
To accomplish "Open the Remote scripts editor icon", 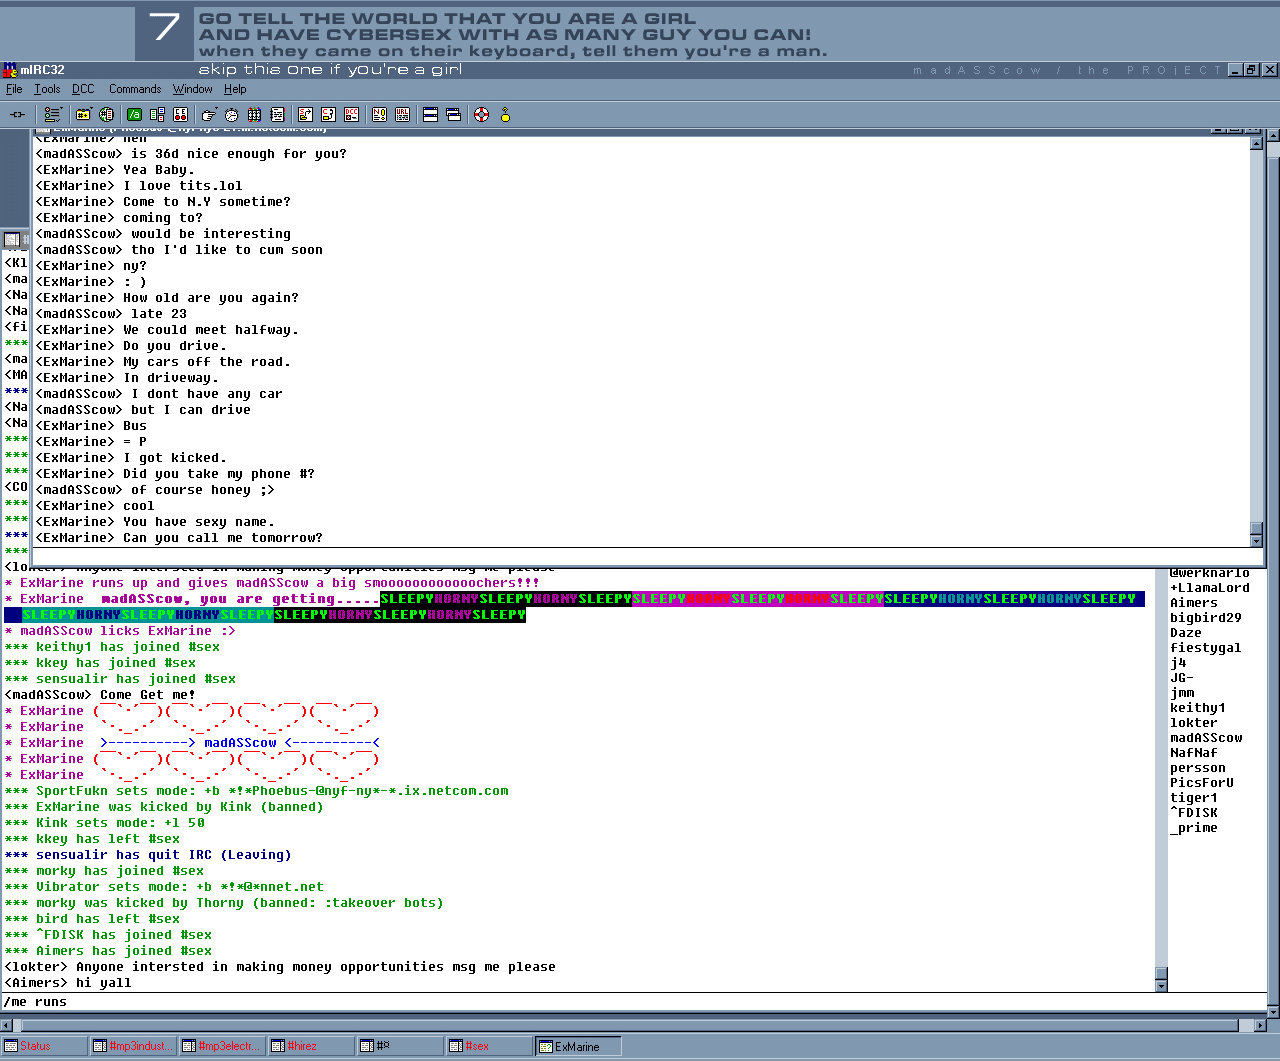I will [181, 115].
